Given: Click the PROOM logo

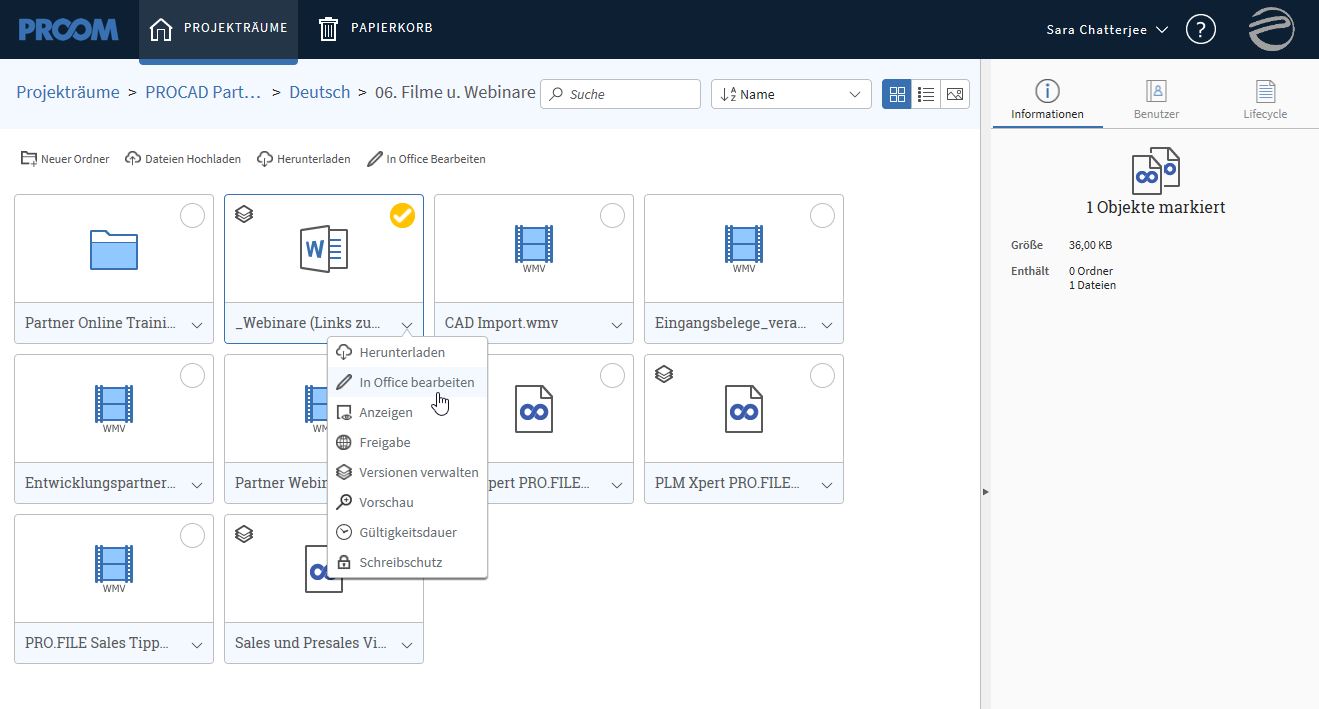Looking at the screenshot, I should tap(66, 29).
